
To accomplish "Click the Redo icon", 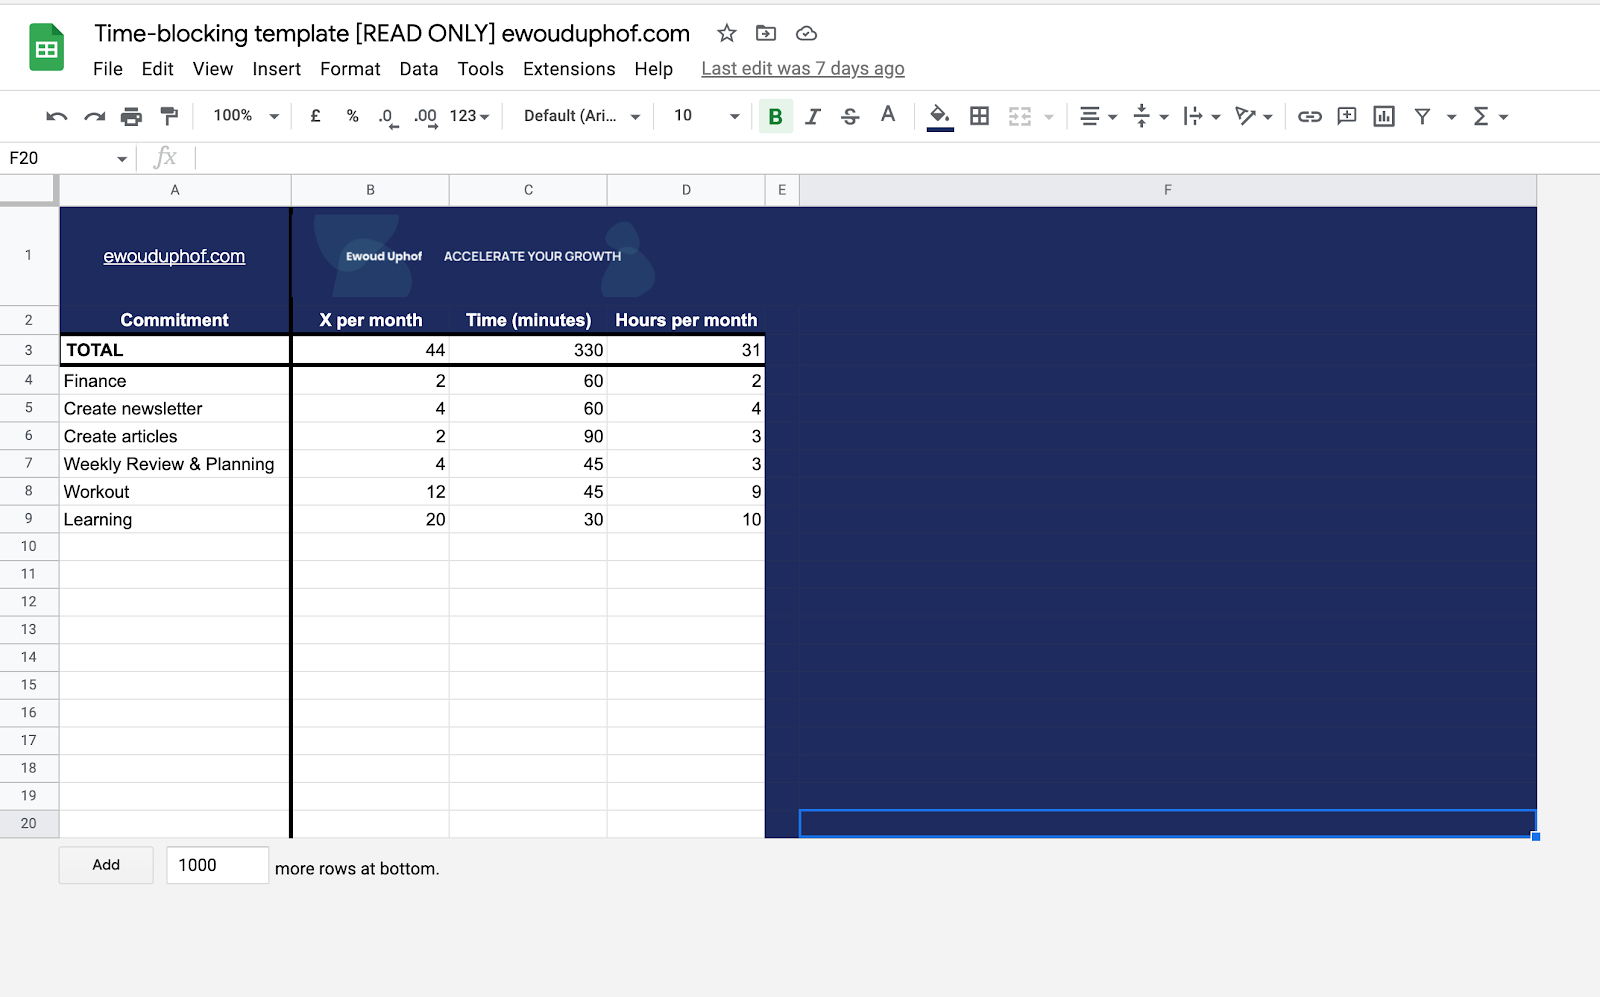I will pyautogui.click(x=94, y=117).
